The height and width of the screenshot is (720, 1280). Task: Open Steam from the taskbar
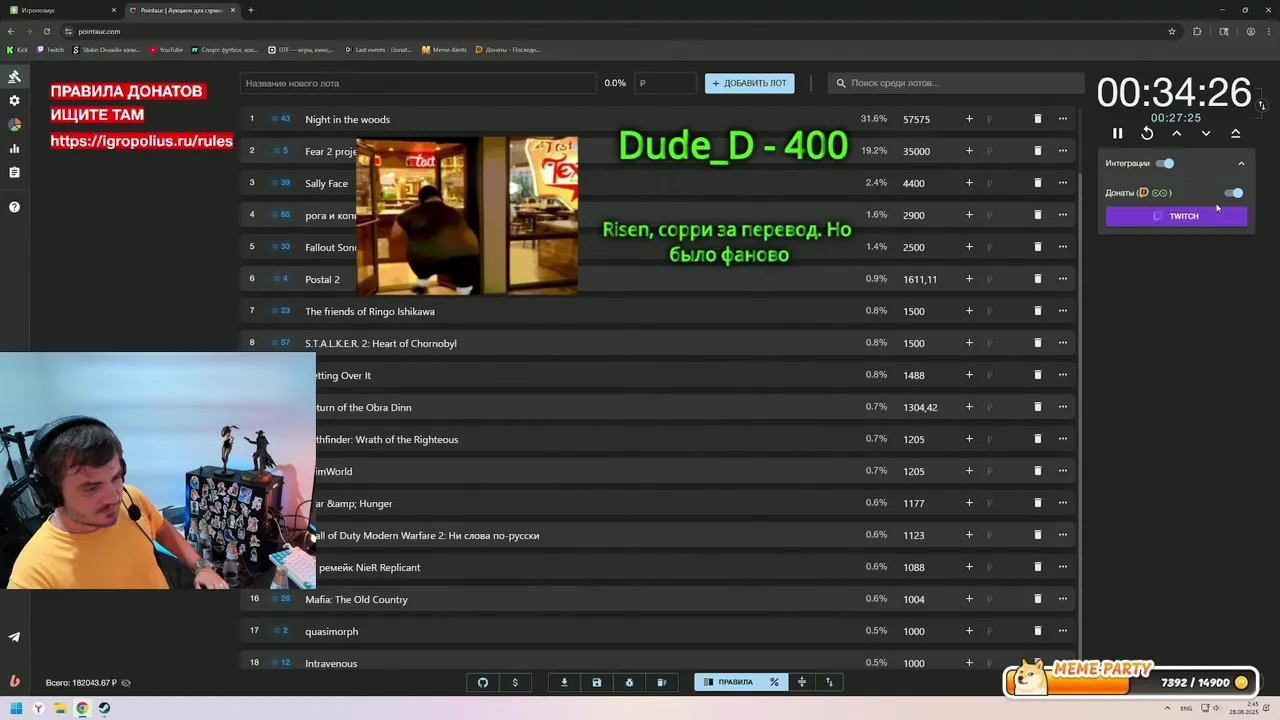point(104,709)
